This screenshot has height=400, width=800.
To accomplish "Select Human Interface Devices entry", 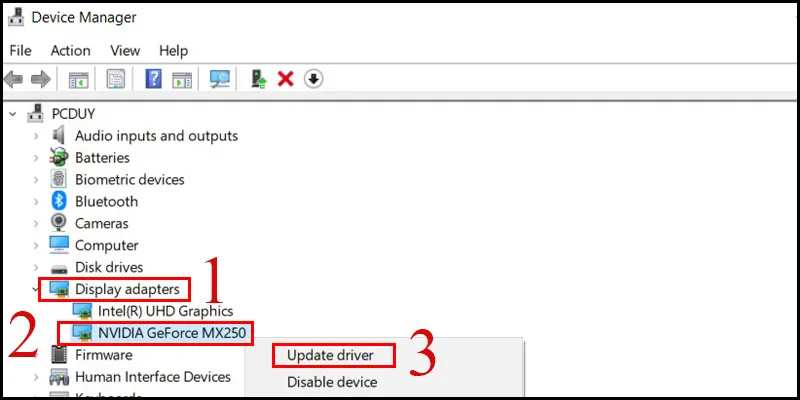I will (x=152, y=377).
